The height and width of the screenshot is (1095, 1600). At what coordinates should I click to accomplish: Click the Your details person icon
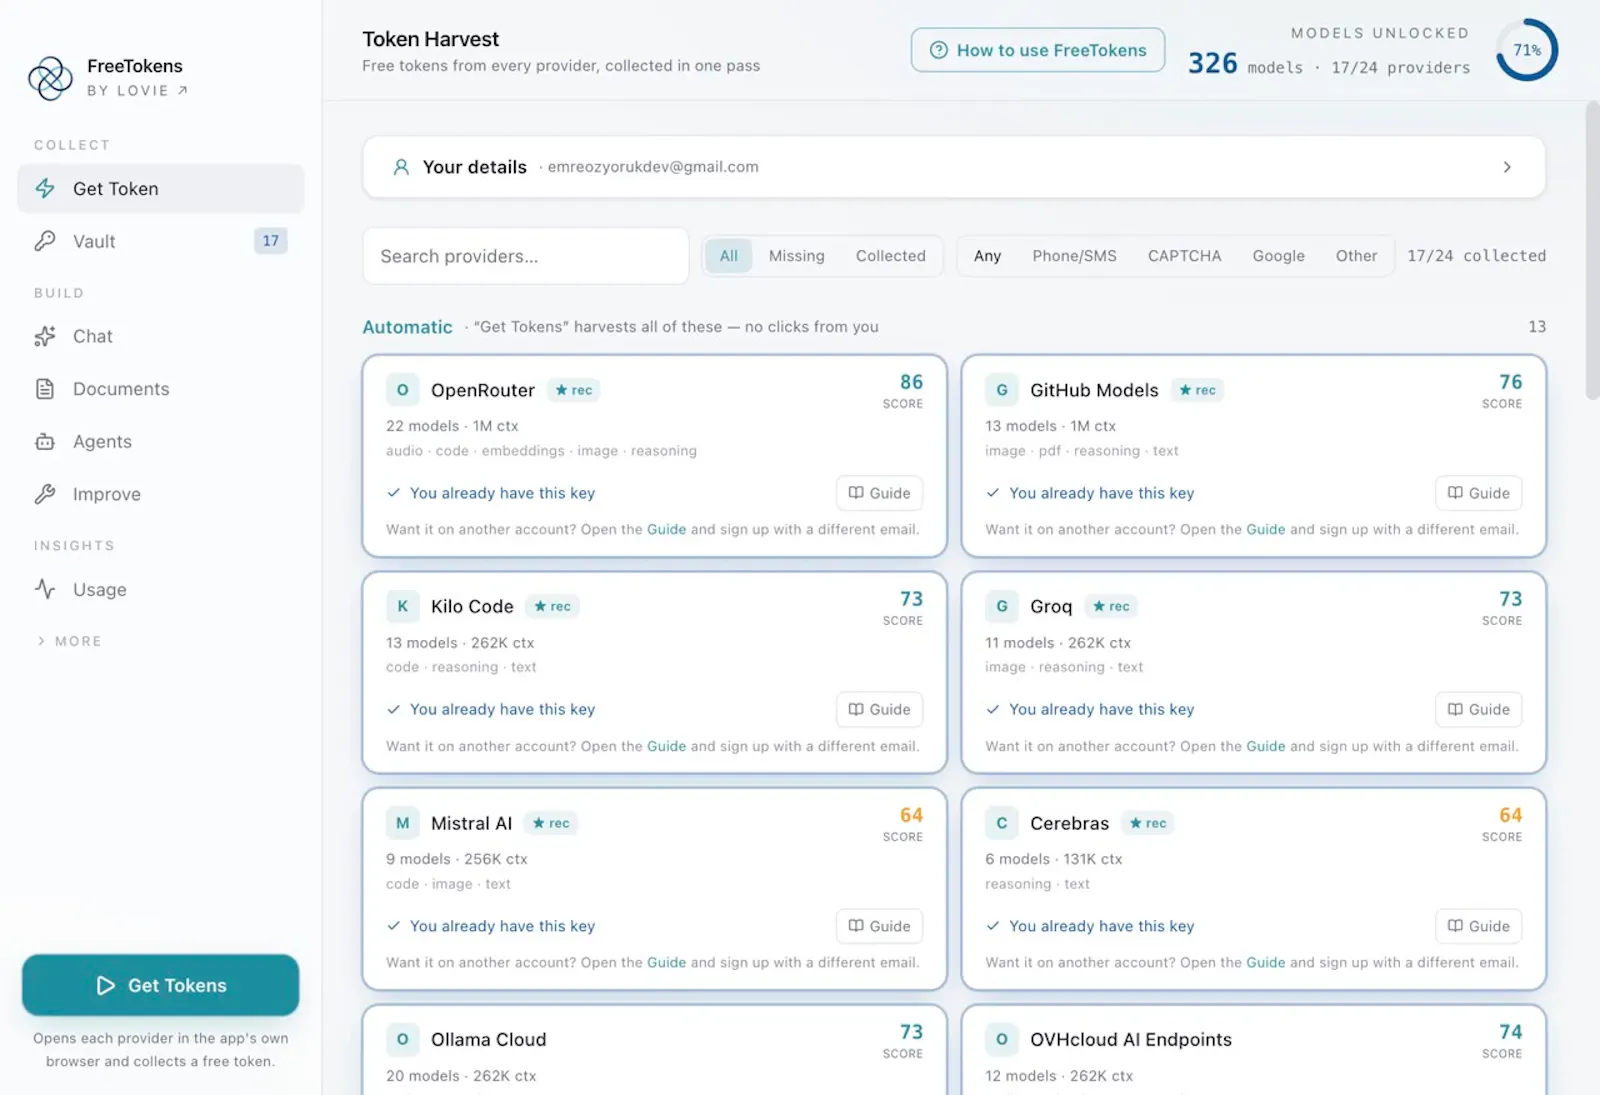coord(401,167)
